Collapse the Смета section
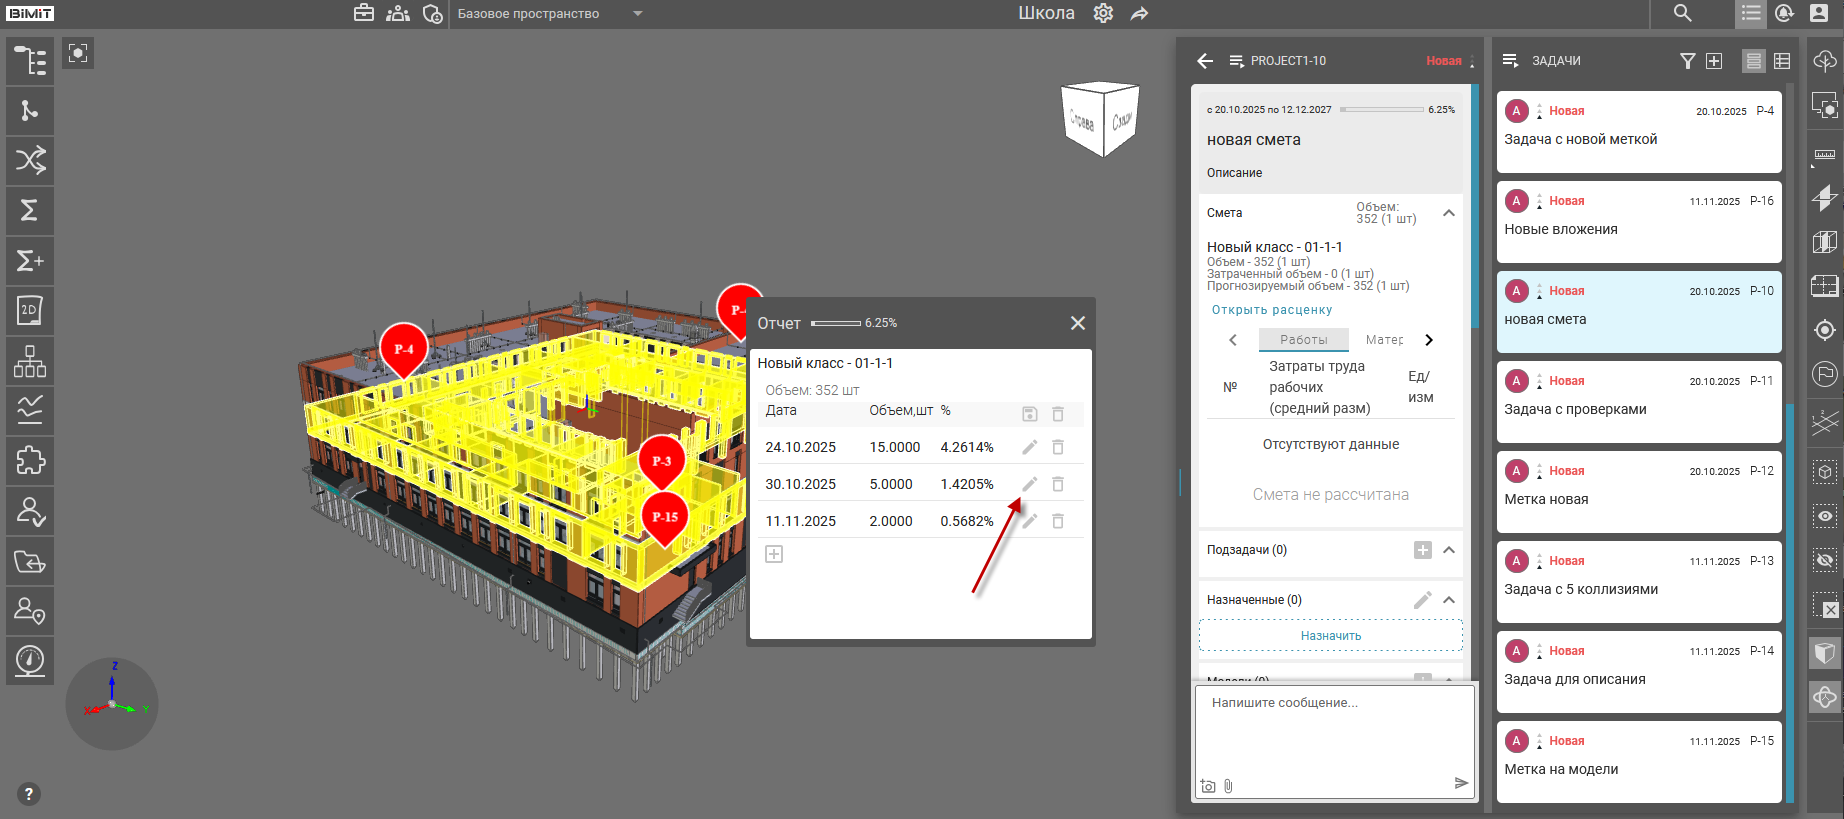This screenshot has width=1844, height=819. (x=1448, y=213)
